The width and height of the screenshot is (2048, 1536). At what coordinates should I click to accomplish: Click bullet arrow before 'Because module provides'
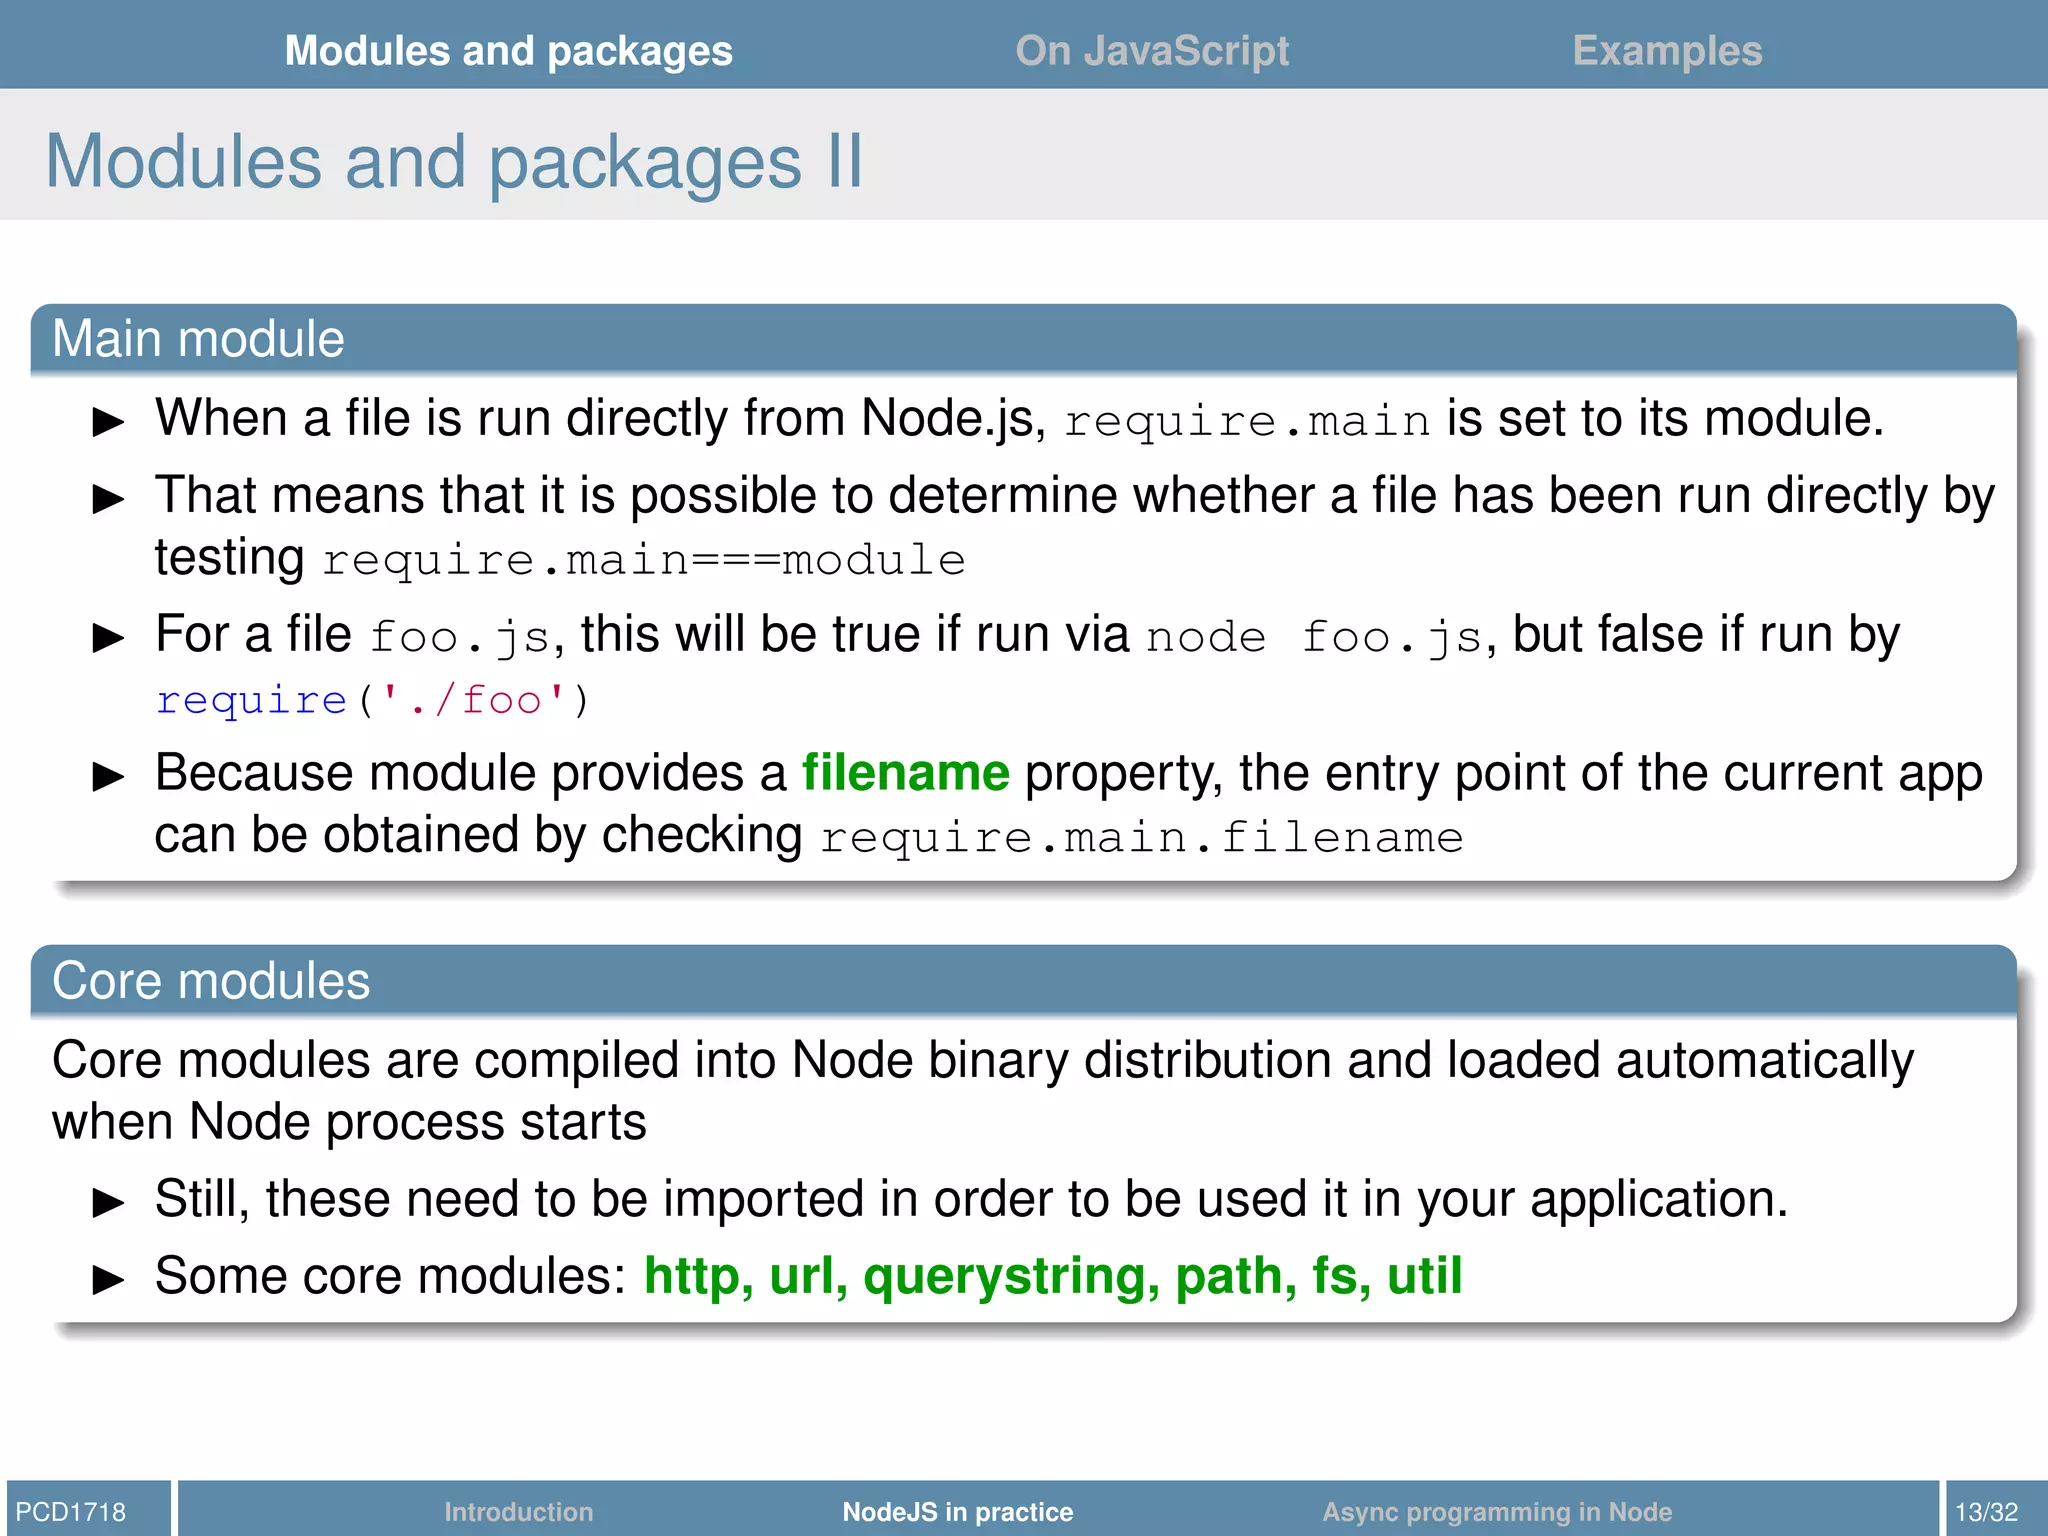[108, 776]
